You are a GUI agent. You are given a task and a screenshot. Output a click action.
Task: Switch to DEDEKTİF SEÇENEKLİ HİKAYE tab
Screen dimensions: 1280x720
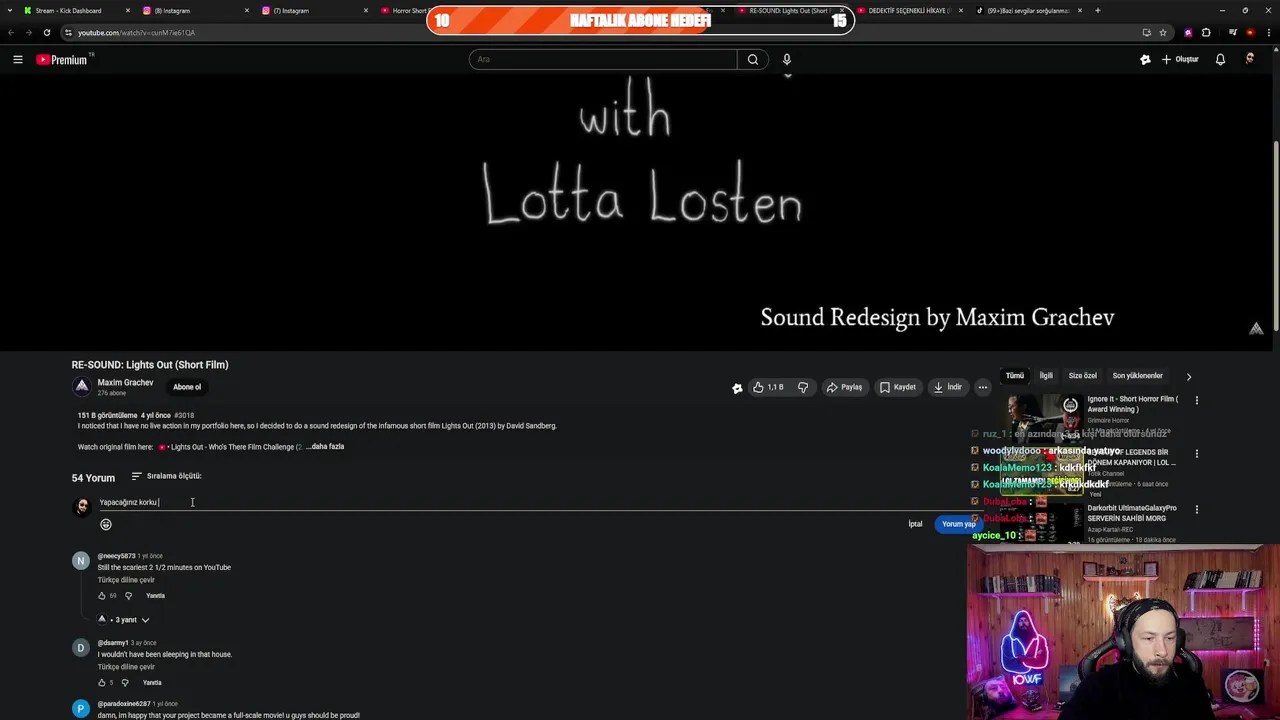pos(908,11)
